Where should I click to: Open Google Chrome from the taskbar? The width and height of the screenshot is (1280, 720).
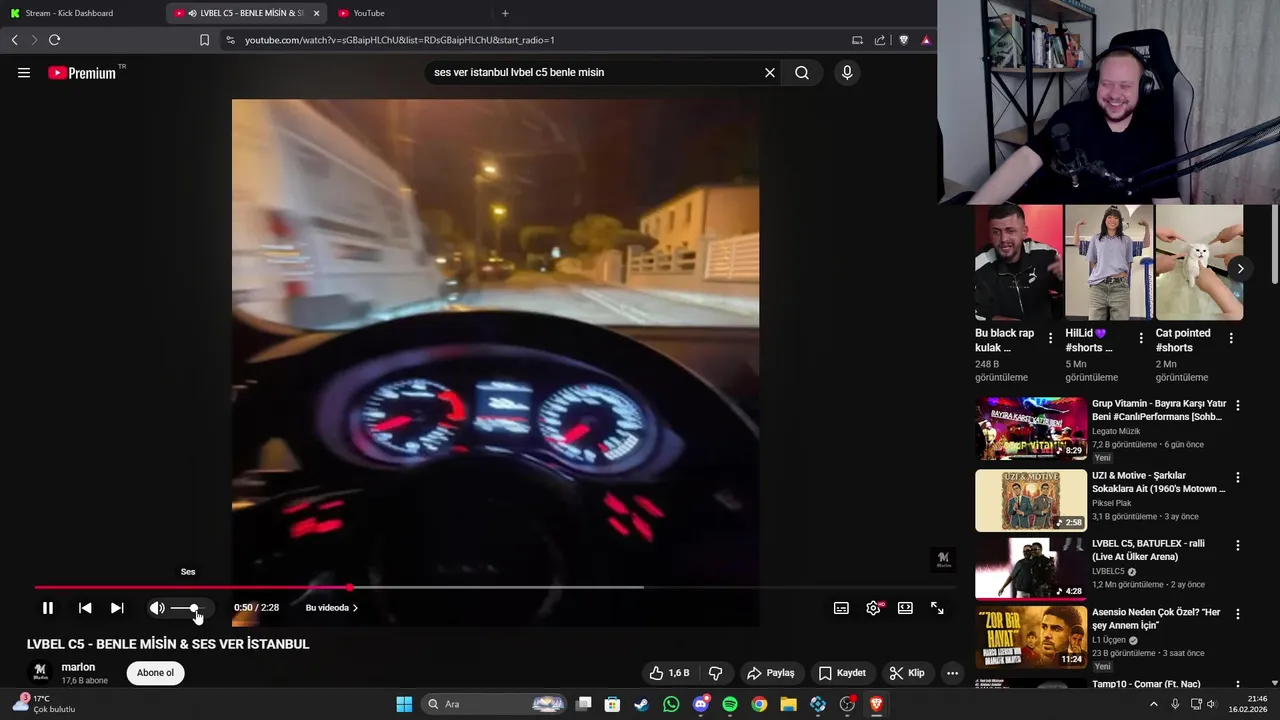pos(759,704)
